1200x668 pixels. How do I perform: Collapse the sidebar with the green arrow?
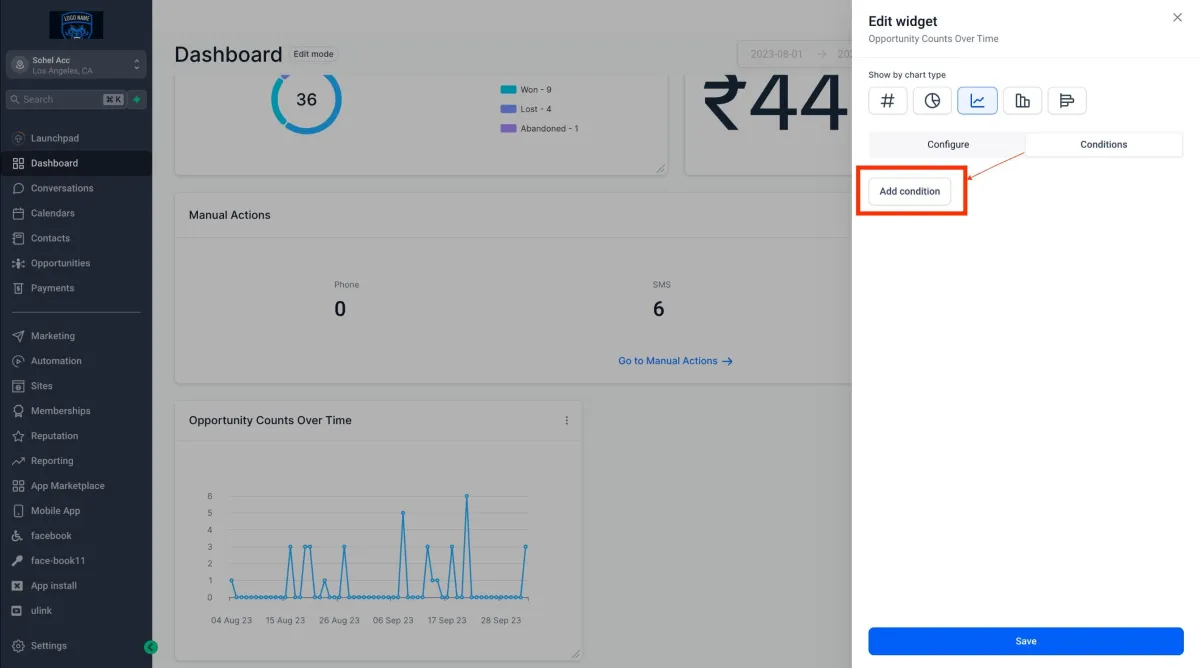pyautogui.click(x=151, y=647)
